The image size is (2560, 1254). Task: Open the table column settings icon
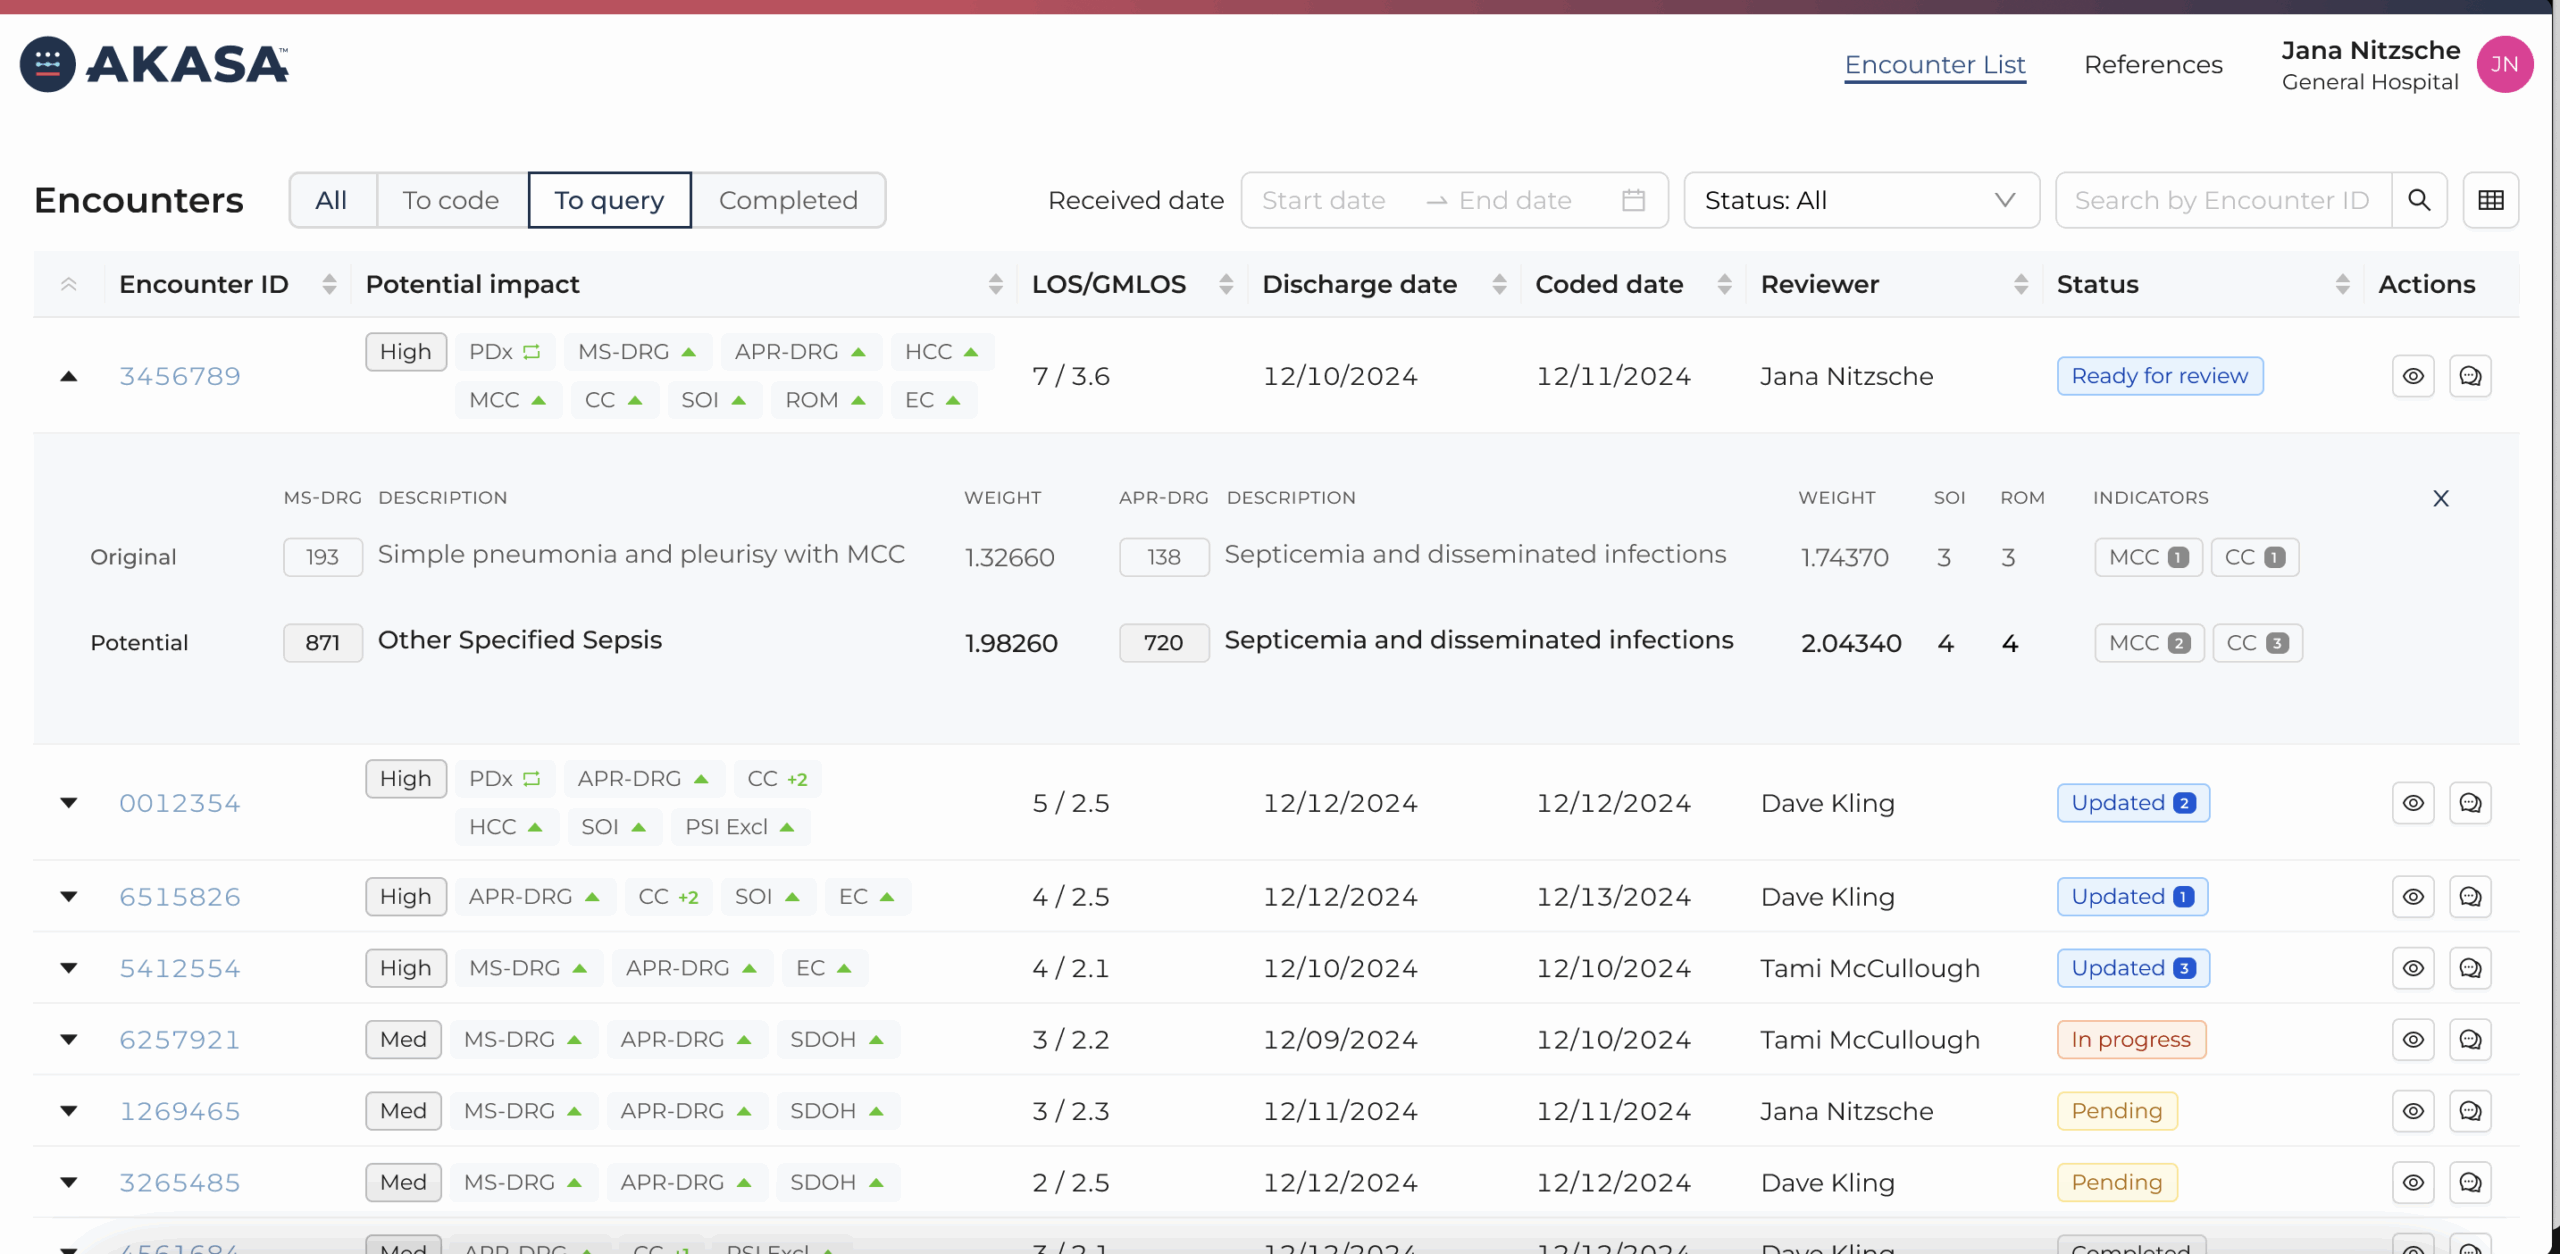(x=2490, y=200)
